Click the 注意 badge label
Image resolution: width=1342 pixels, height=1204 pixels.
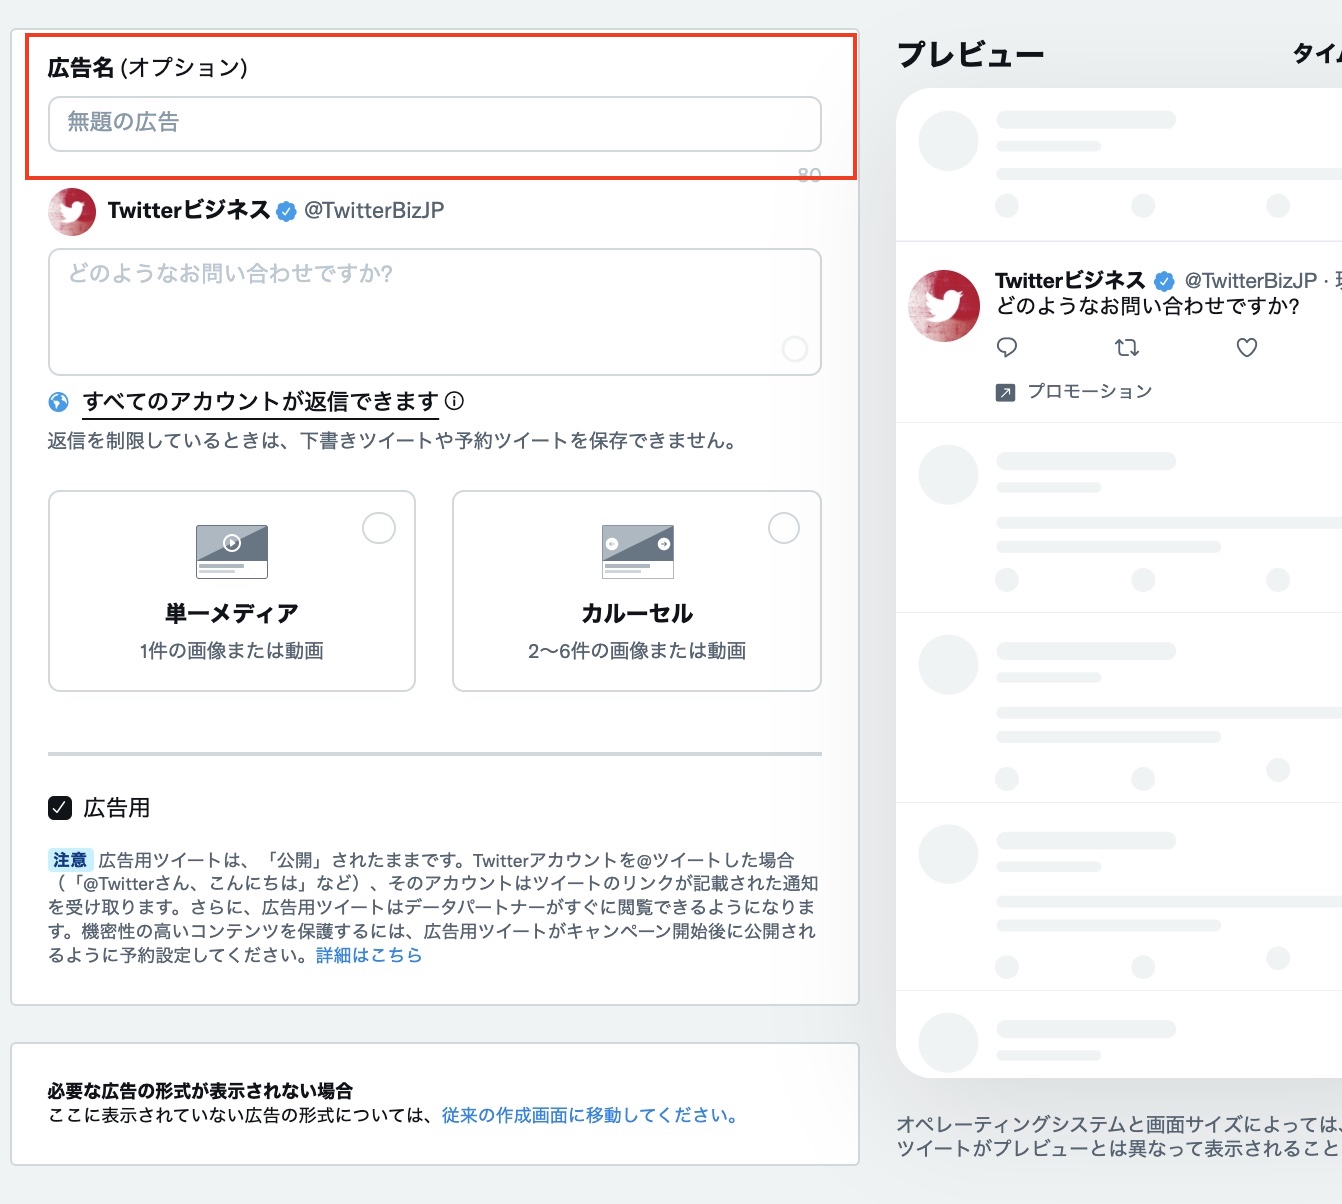[70, 860]
